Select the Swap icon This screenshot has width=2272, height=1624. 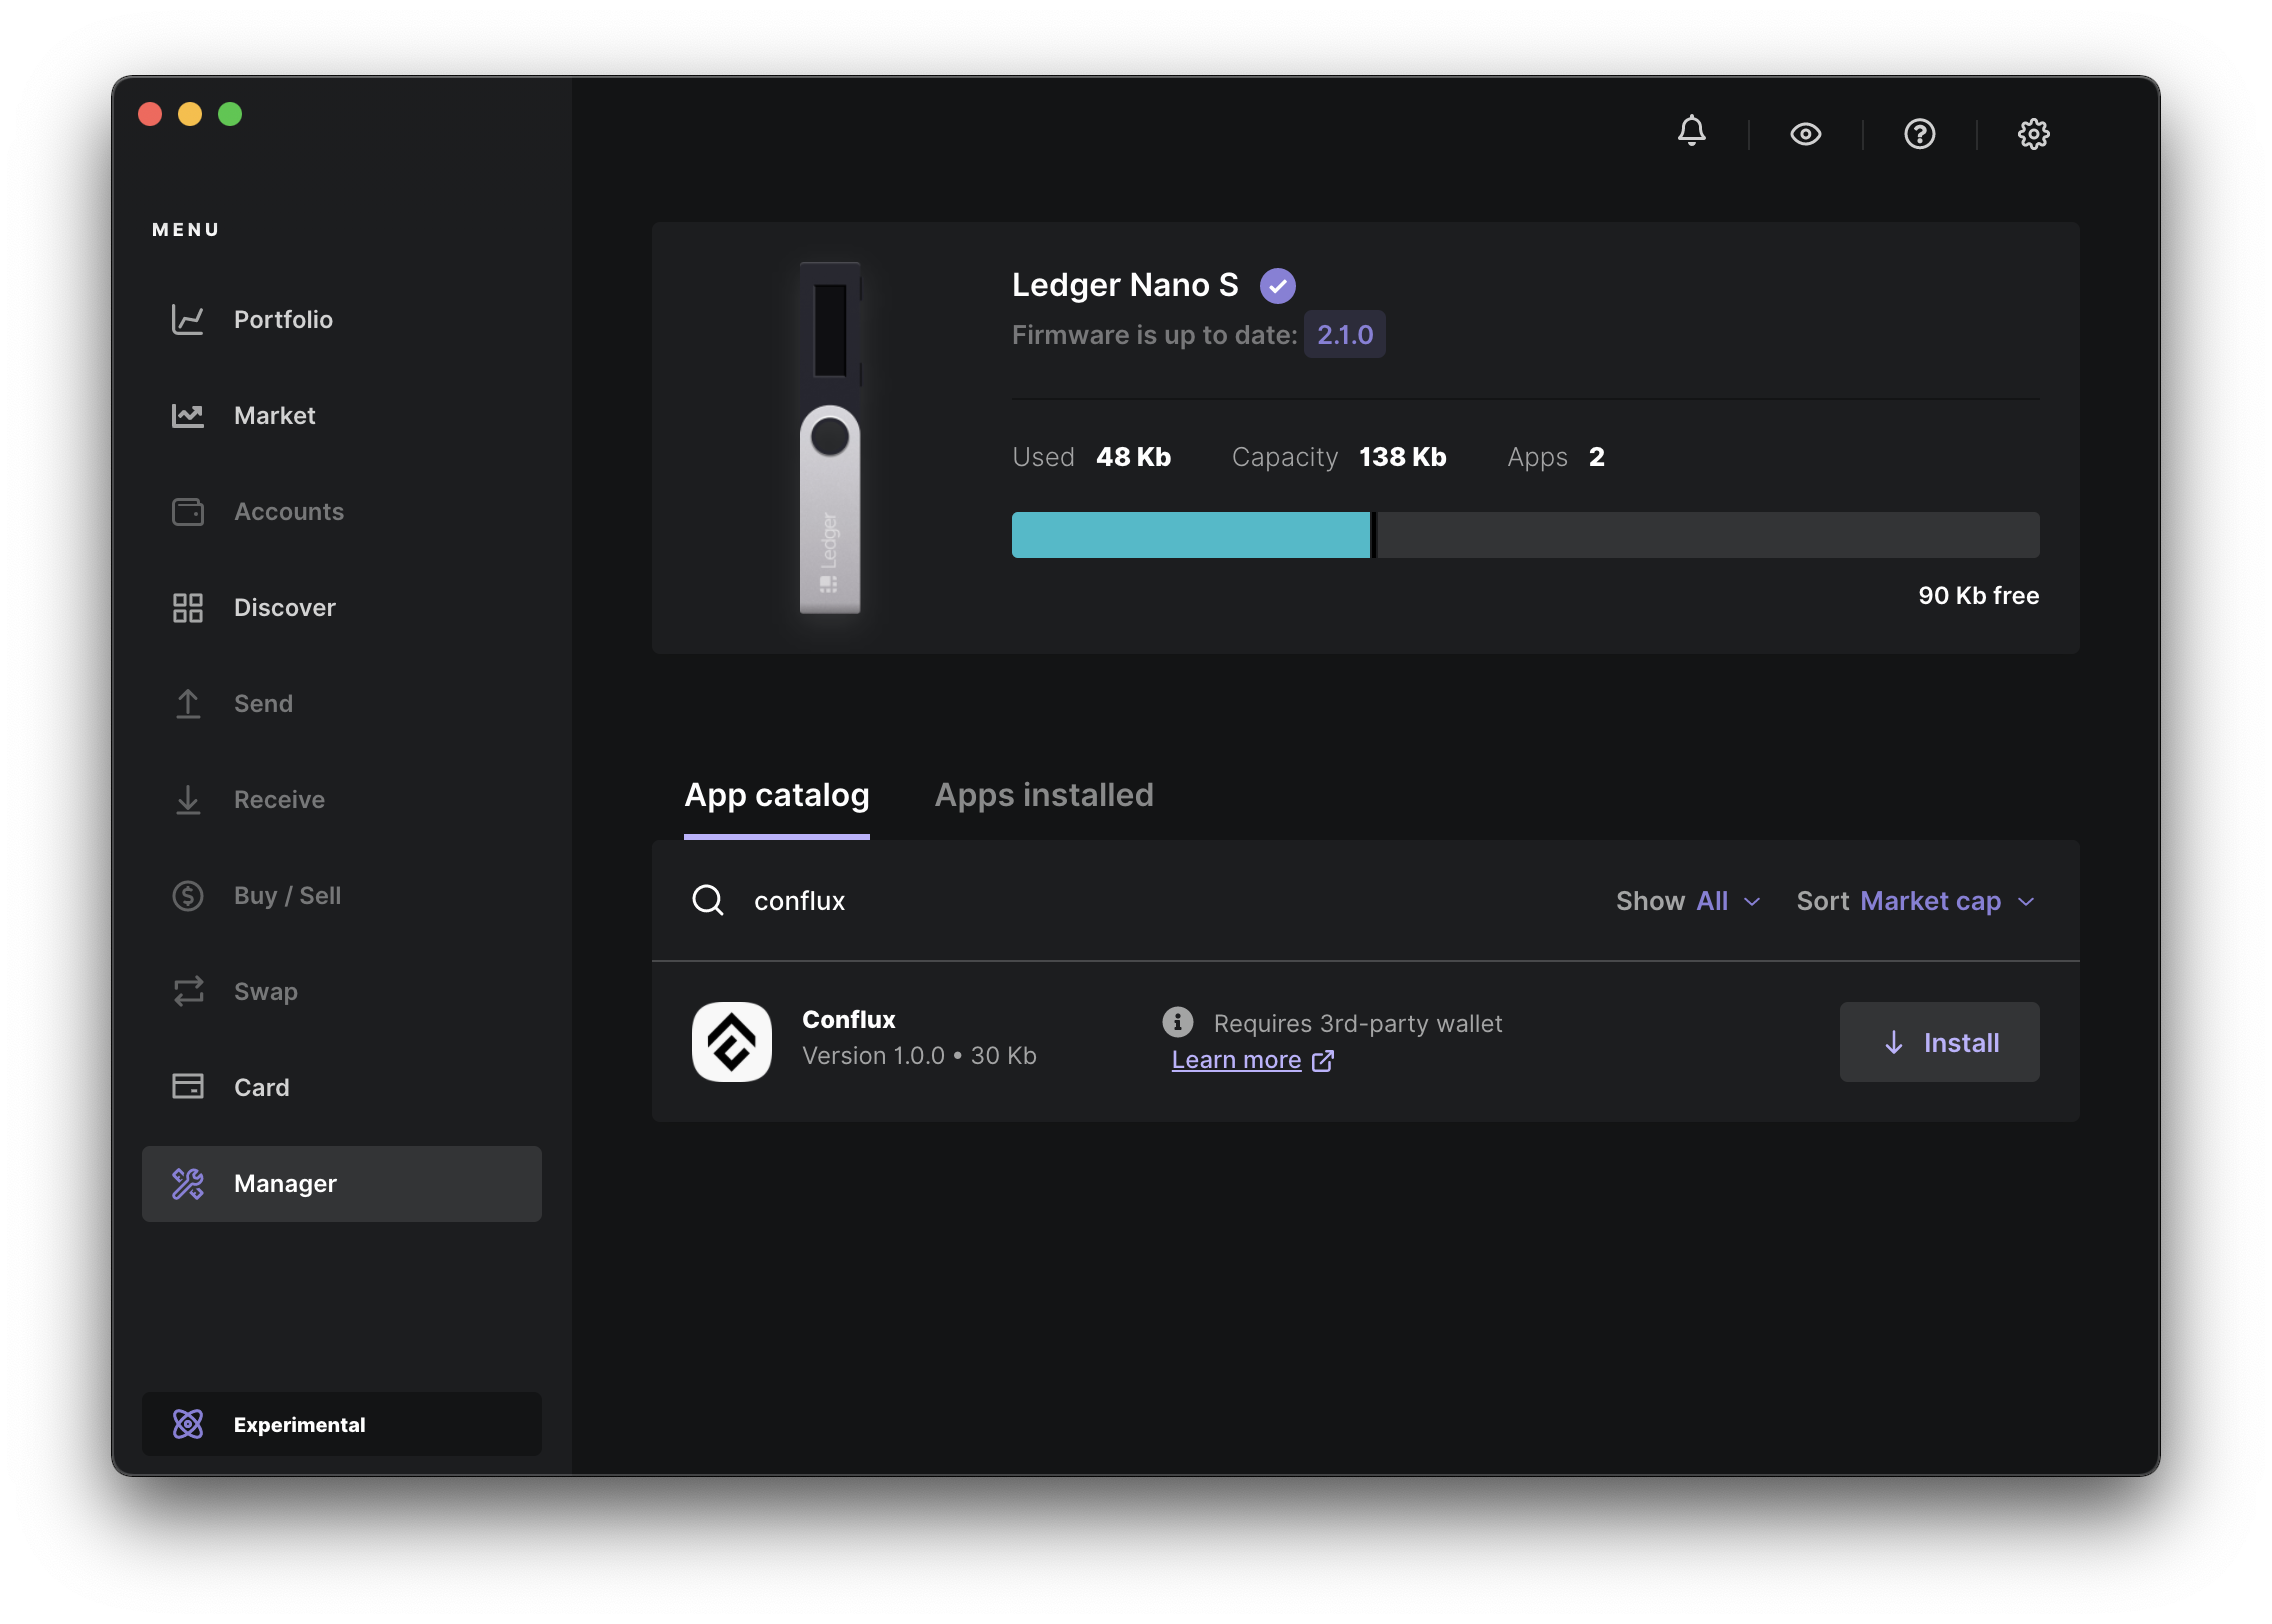pyautogui.click(x=188, y=991)
